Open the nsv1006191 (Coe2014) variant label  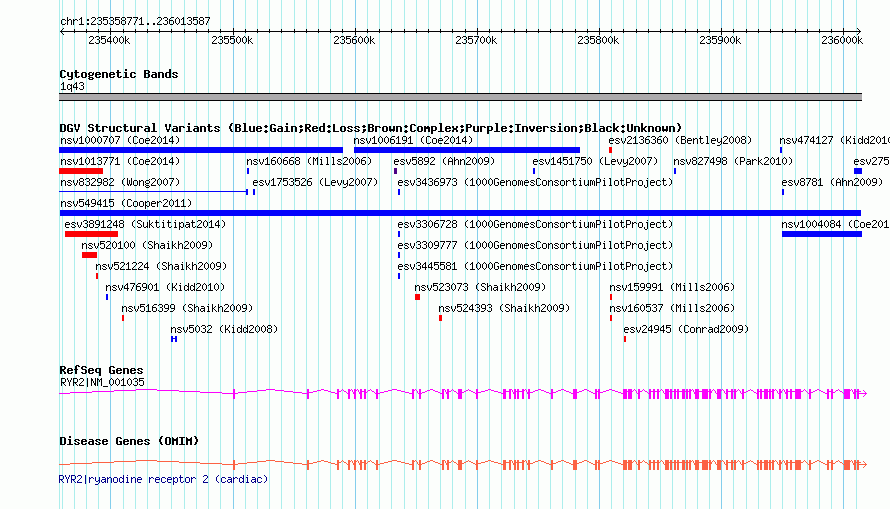(x=413, y=140)
